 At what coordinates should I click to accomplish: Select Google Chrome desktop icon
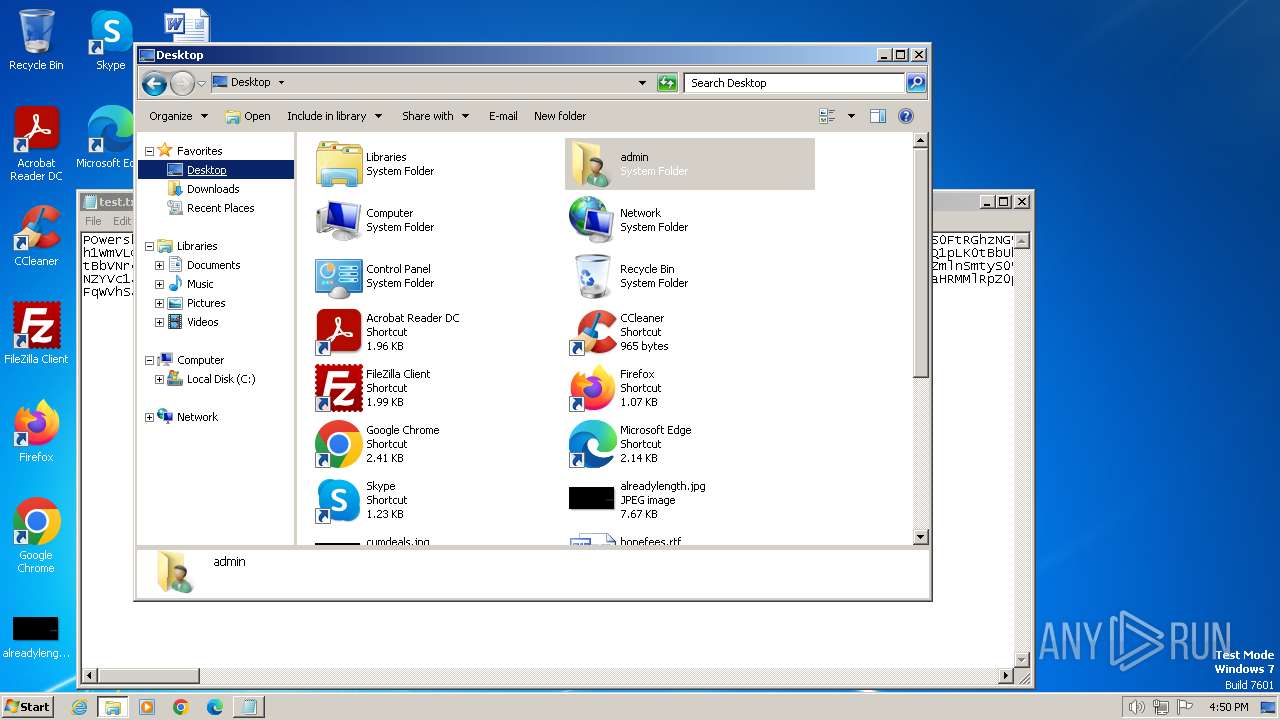pos(36,536)
